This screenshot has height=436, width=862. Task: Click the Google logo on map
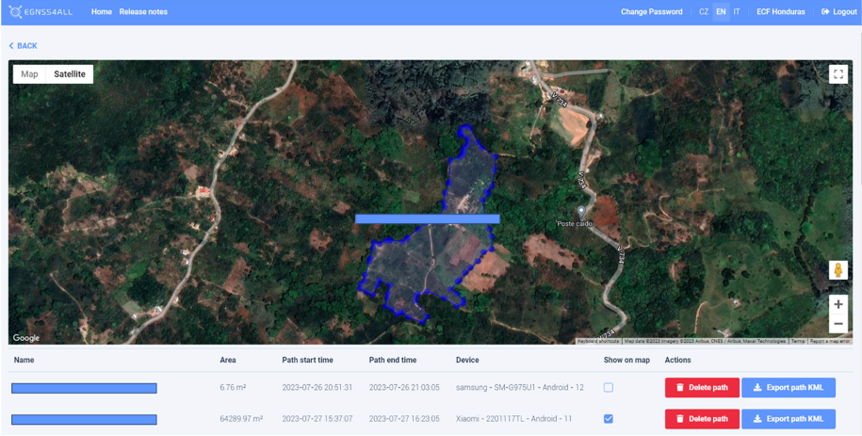coord(26,338)
